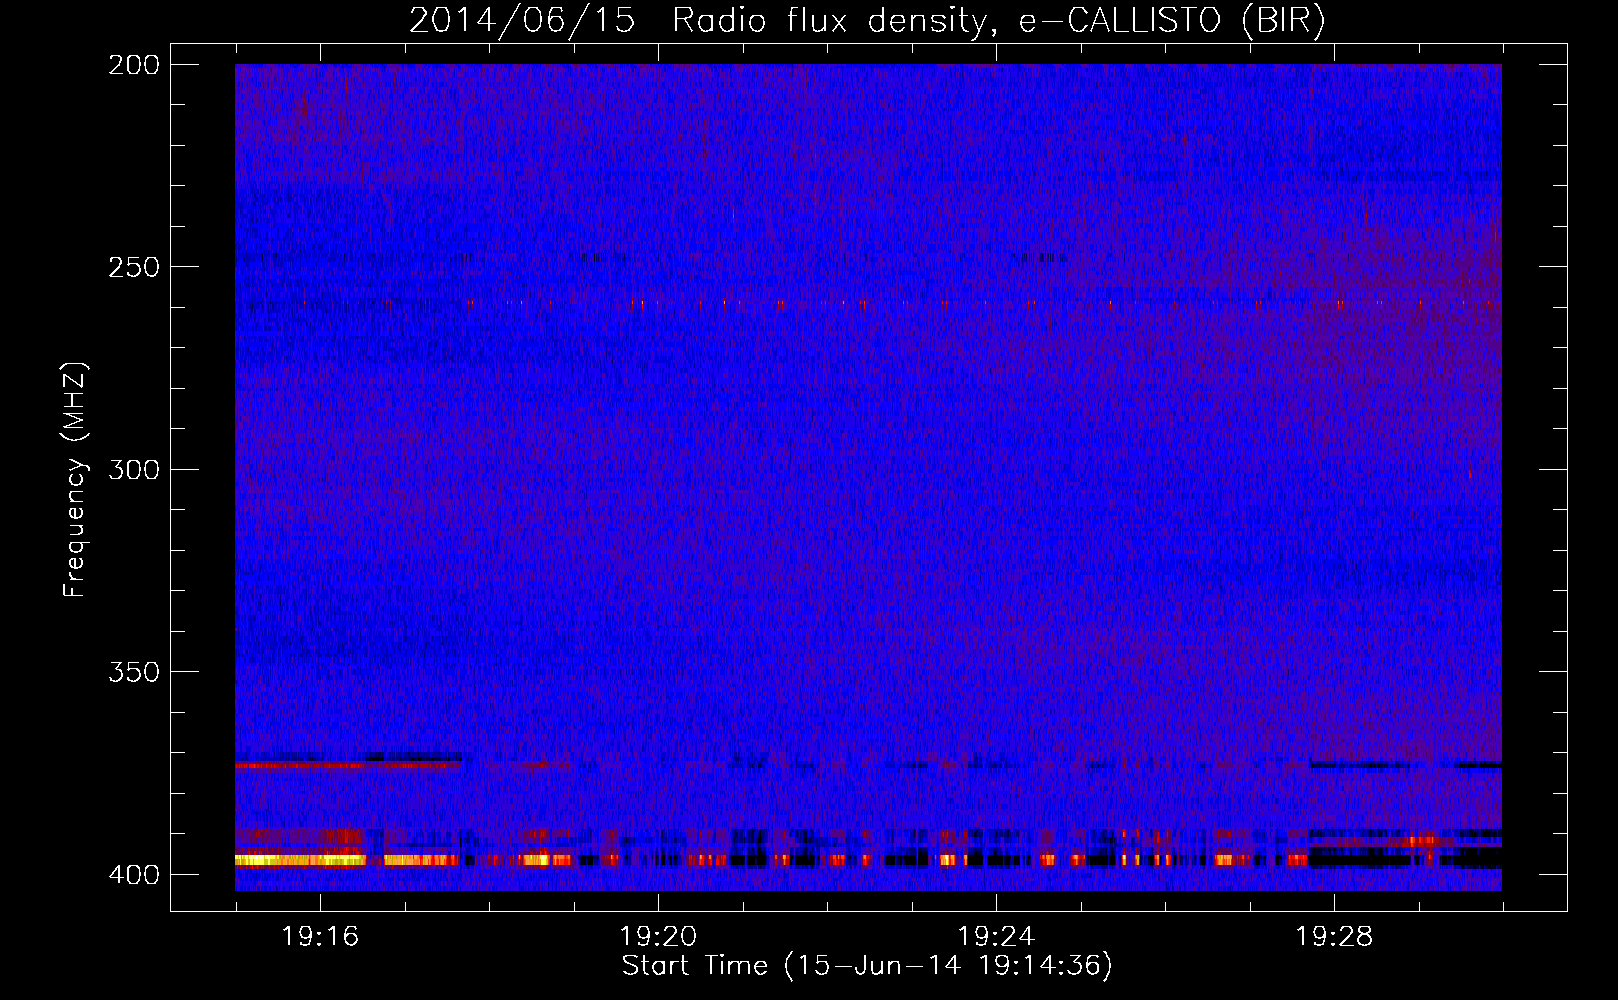
Task: Click the 19:16 time tick label
Action: [x=320, y=937]
